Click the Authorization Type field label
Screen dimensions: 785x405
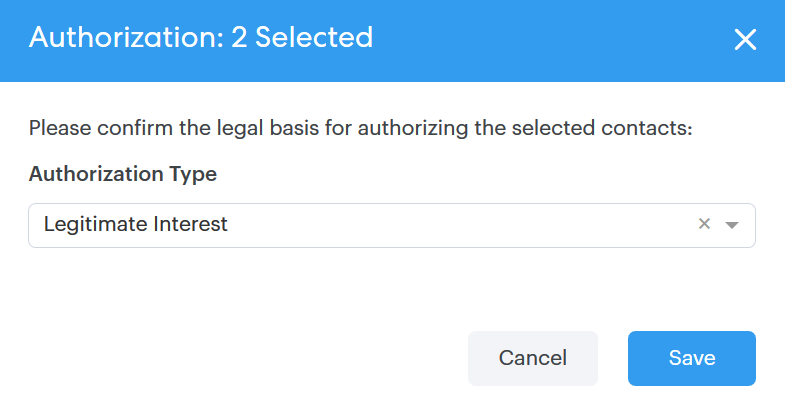coord(123,174)
